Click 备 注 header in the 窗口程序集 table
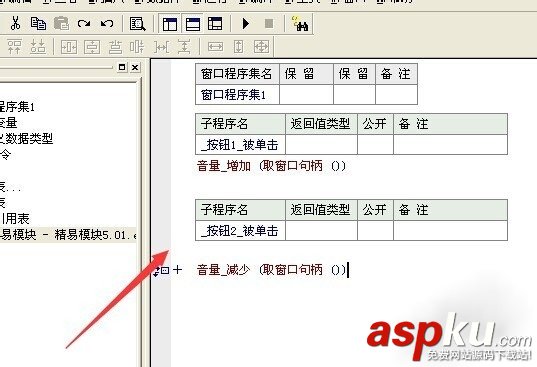 click(x=396, y=74)
